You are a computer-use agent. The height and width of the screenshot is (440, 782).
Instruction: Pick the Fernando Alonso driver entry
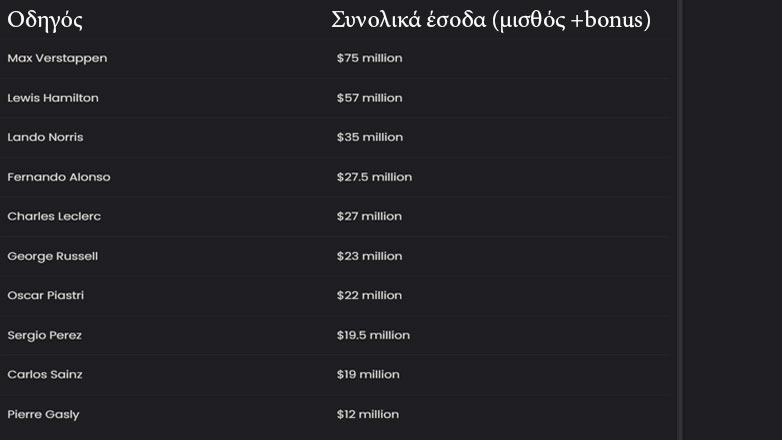point(59,177)
